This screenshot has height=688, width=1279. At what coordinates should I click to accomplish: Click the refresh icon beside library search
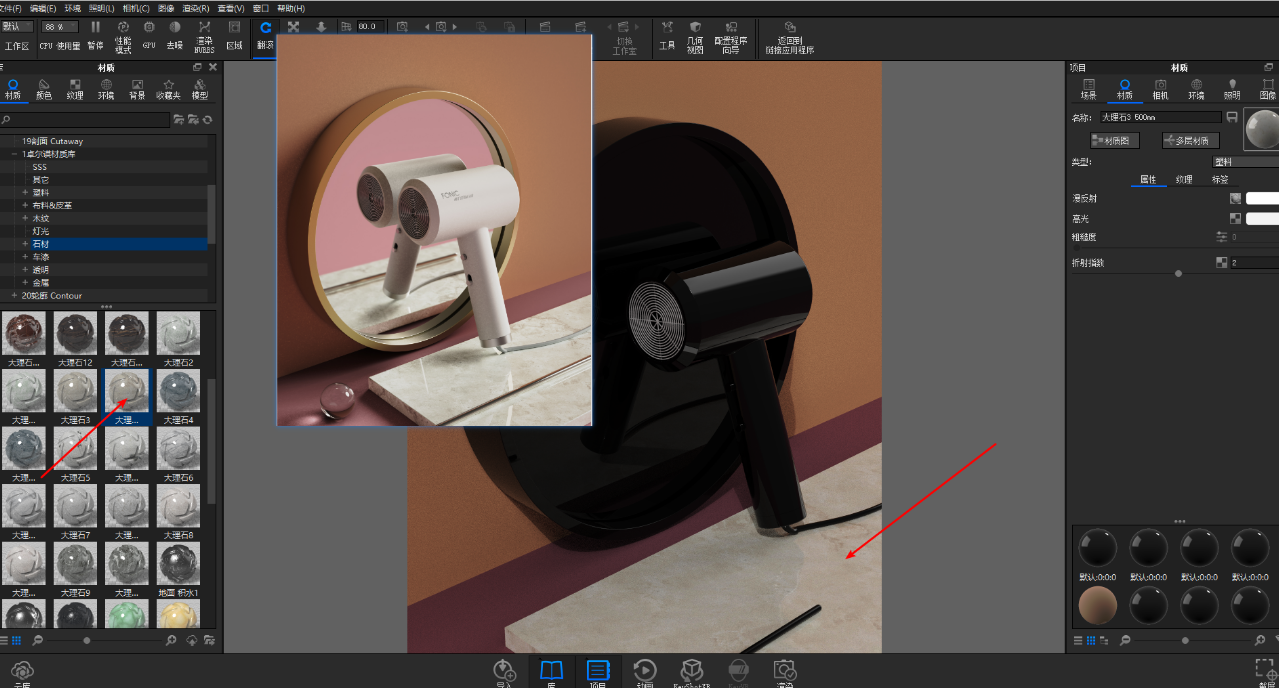pos(207,120)
